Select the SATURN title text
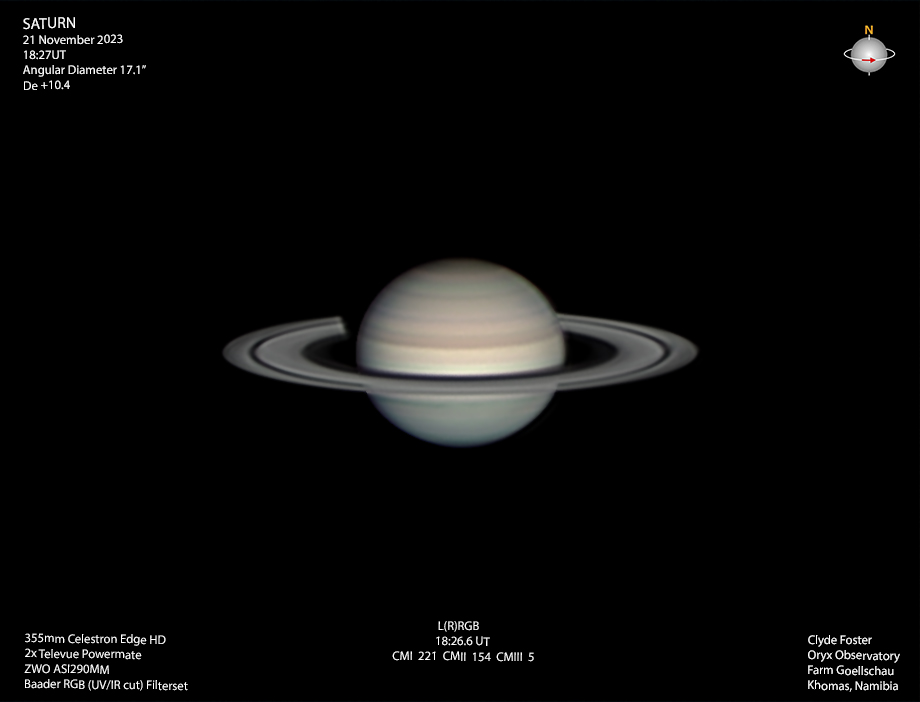 coord(49,23)
